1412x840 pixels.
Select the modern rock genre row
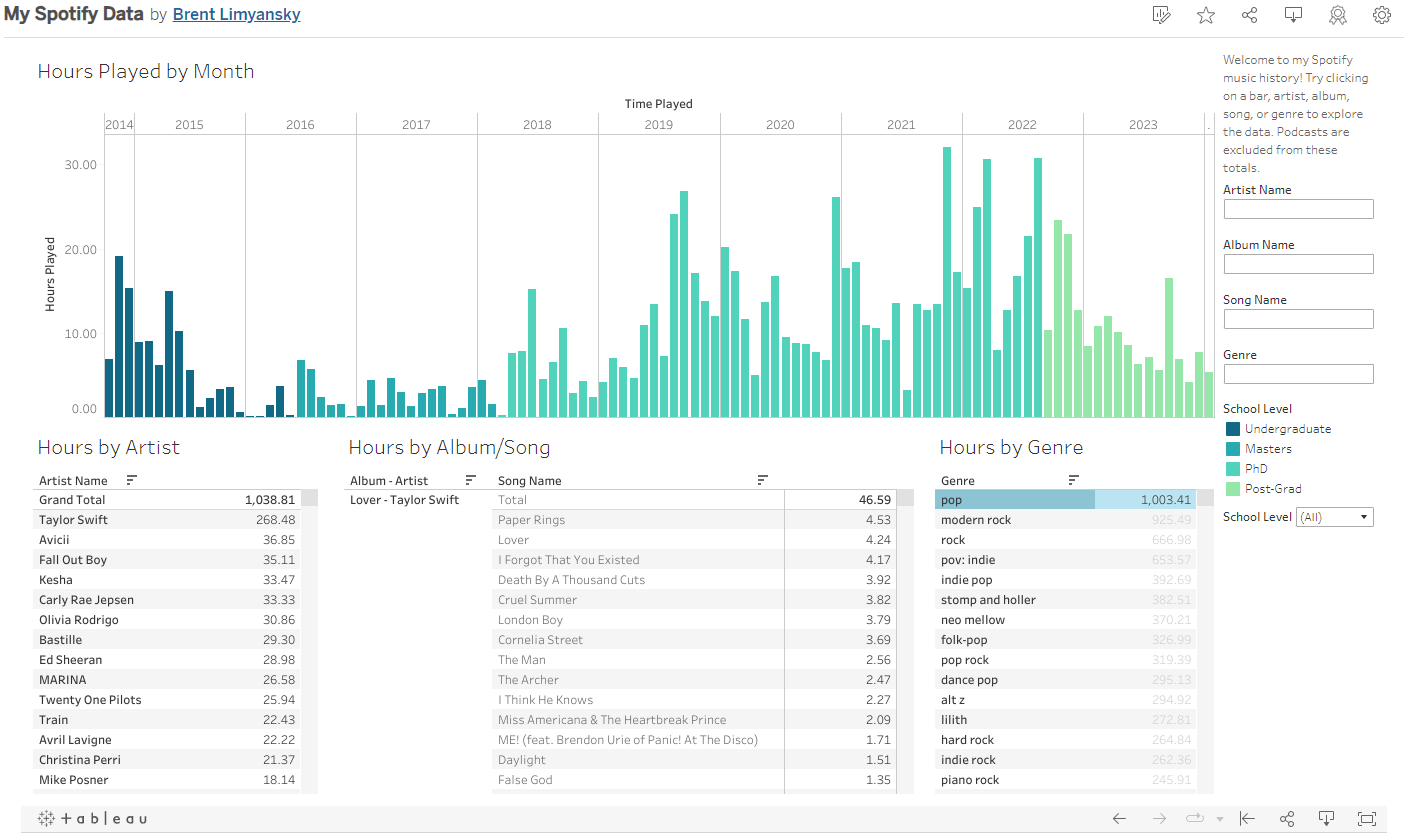(1065, 520)
